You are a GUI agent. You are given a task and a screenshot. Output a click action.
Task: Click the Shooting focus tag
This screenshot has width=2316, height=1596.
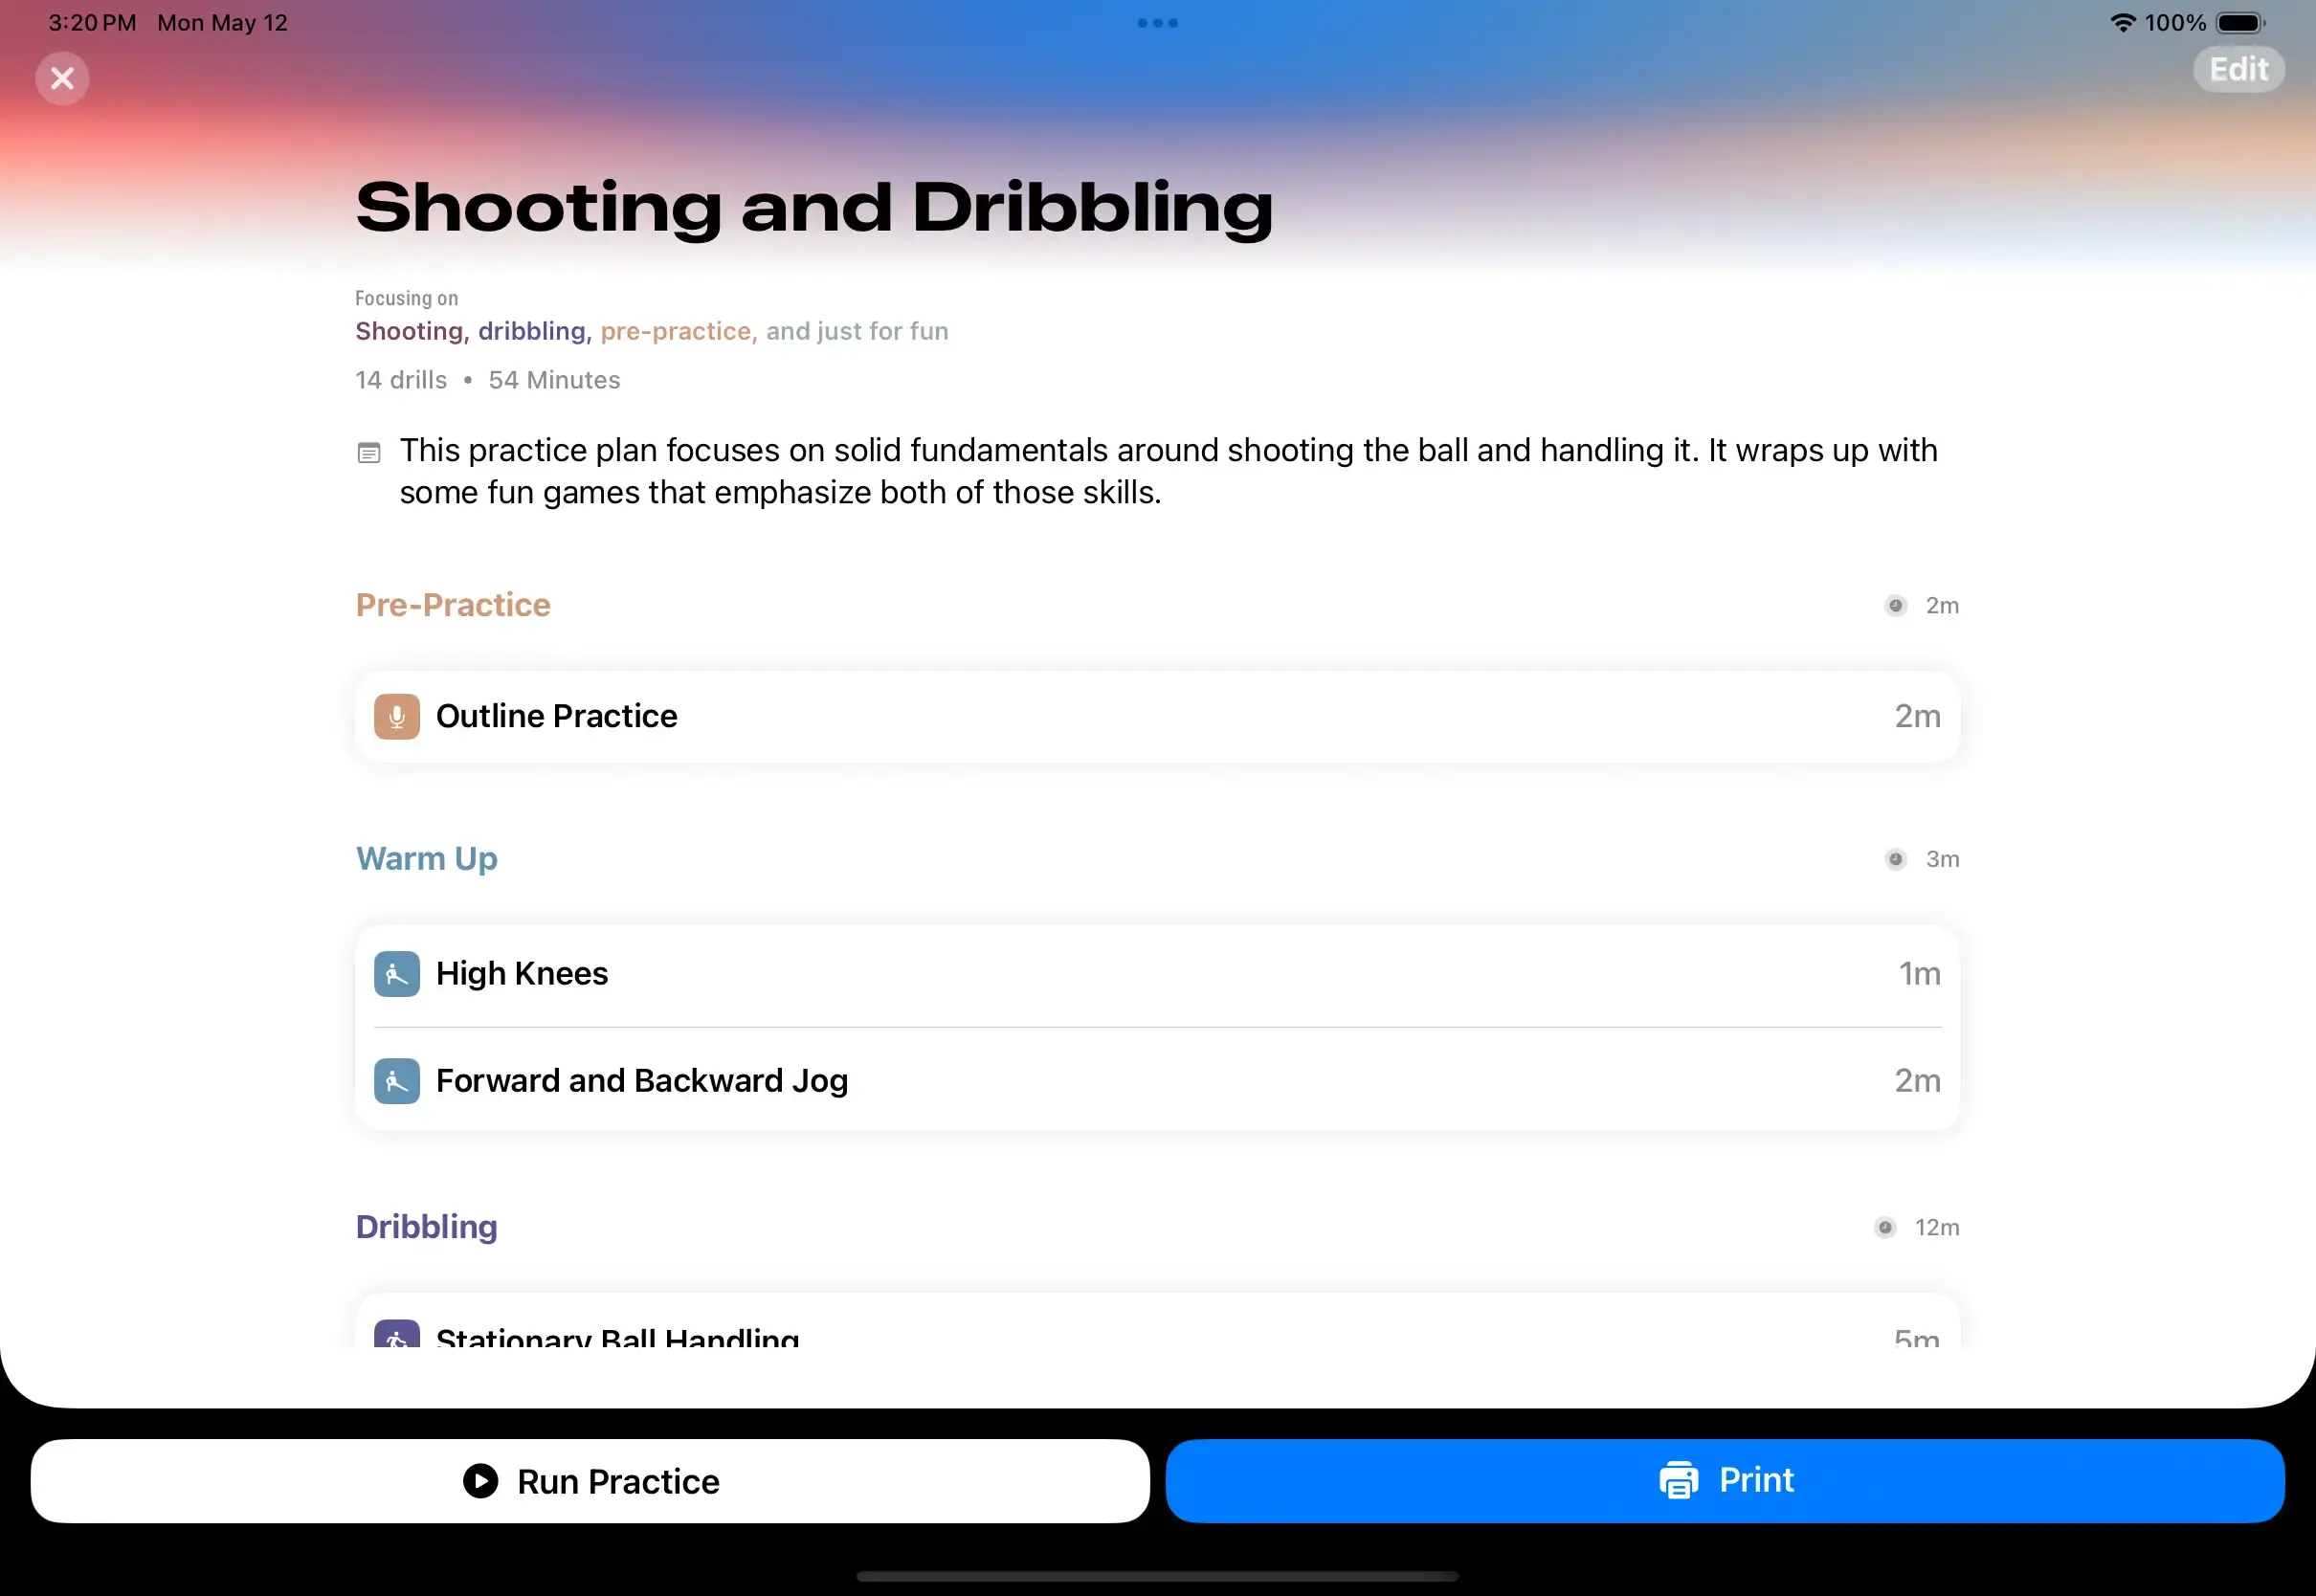[412, 331]
